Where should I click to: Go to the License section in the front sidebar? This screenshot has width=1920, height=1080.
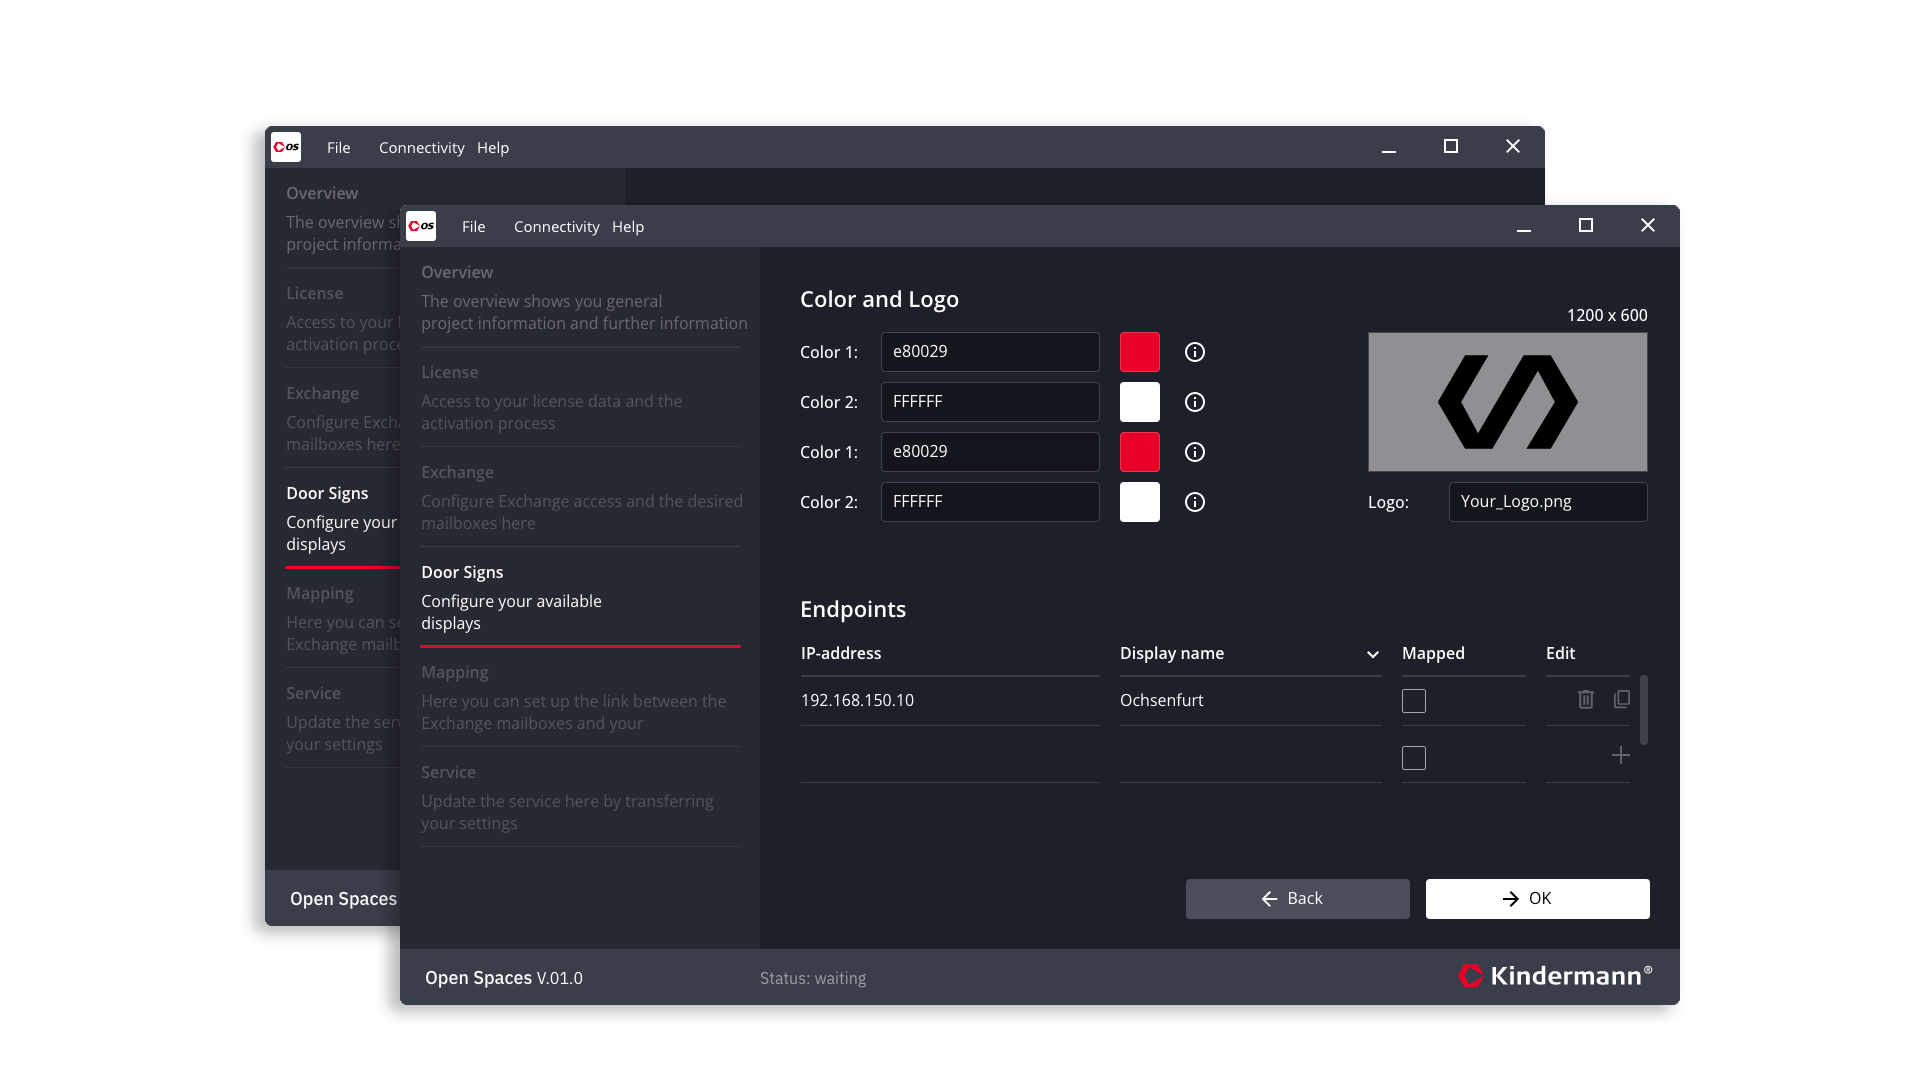click(x=580, y=398)
